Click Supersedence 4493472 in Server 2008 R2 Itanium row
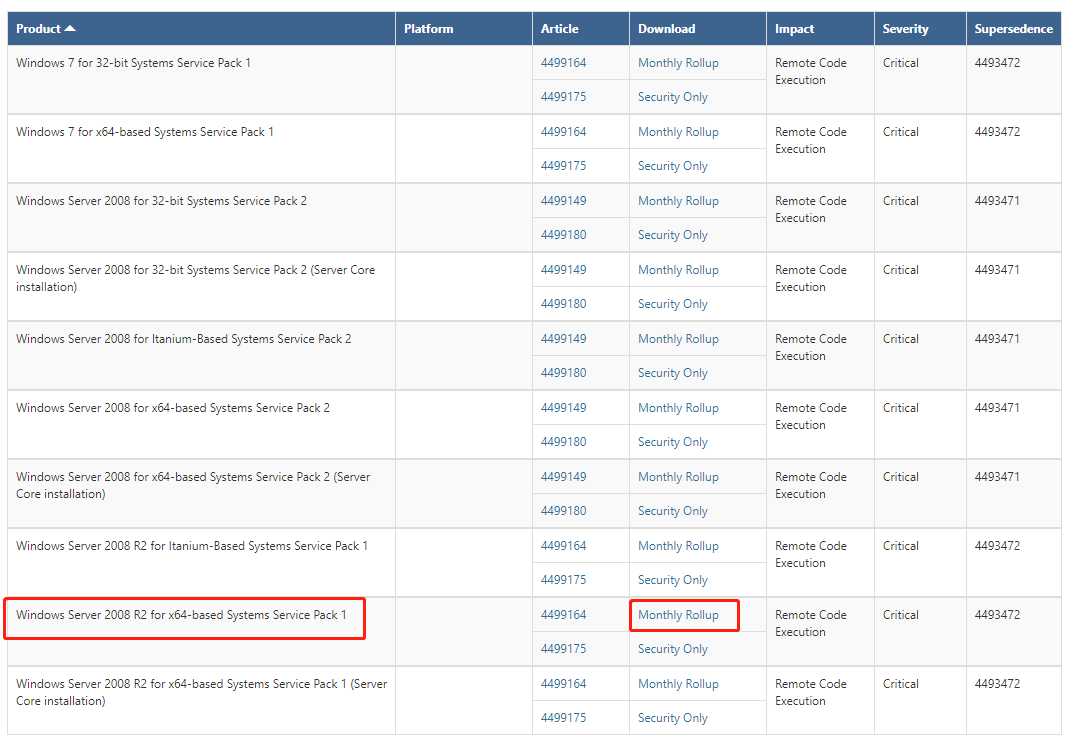The width and height of the screenshot is (1075, 738). click(x=997, y=546)
